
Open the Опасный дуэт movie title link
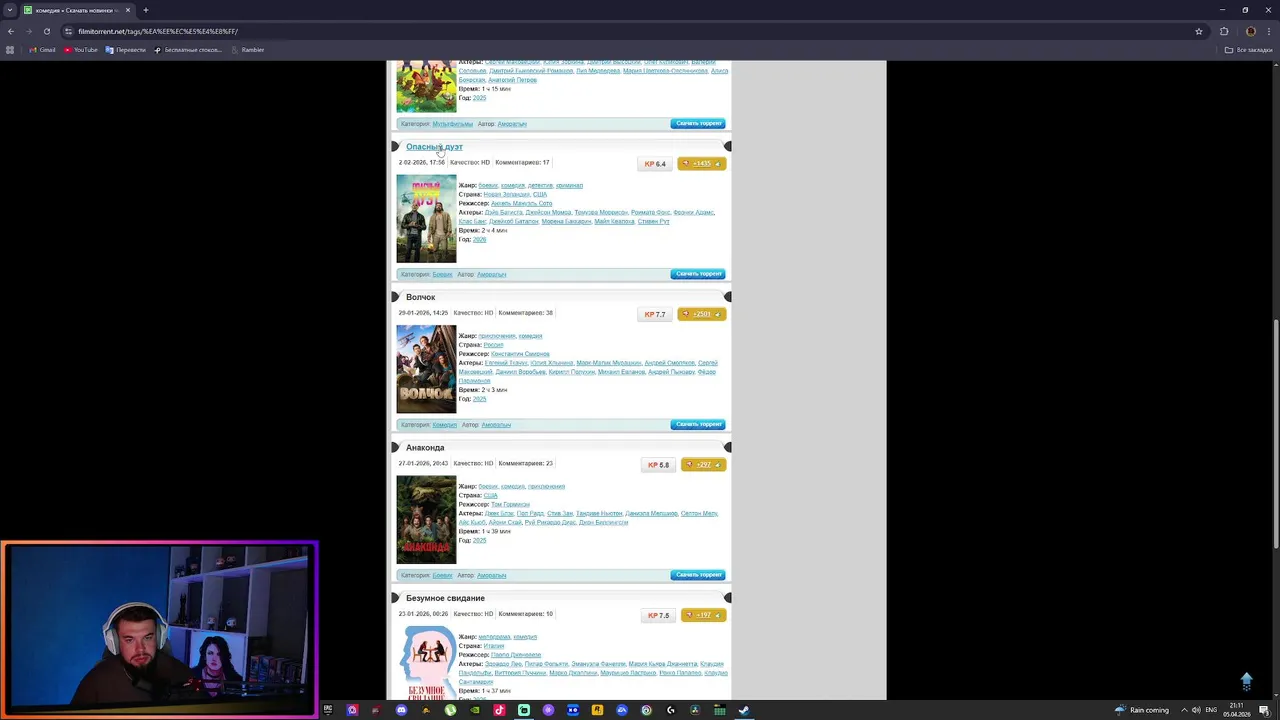434,147
